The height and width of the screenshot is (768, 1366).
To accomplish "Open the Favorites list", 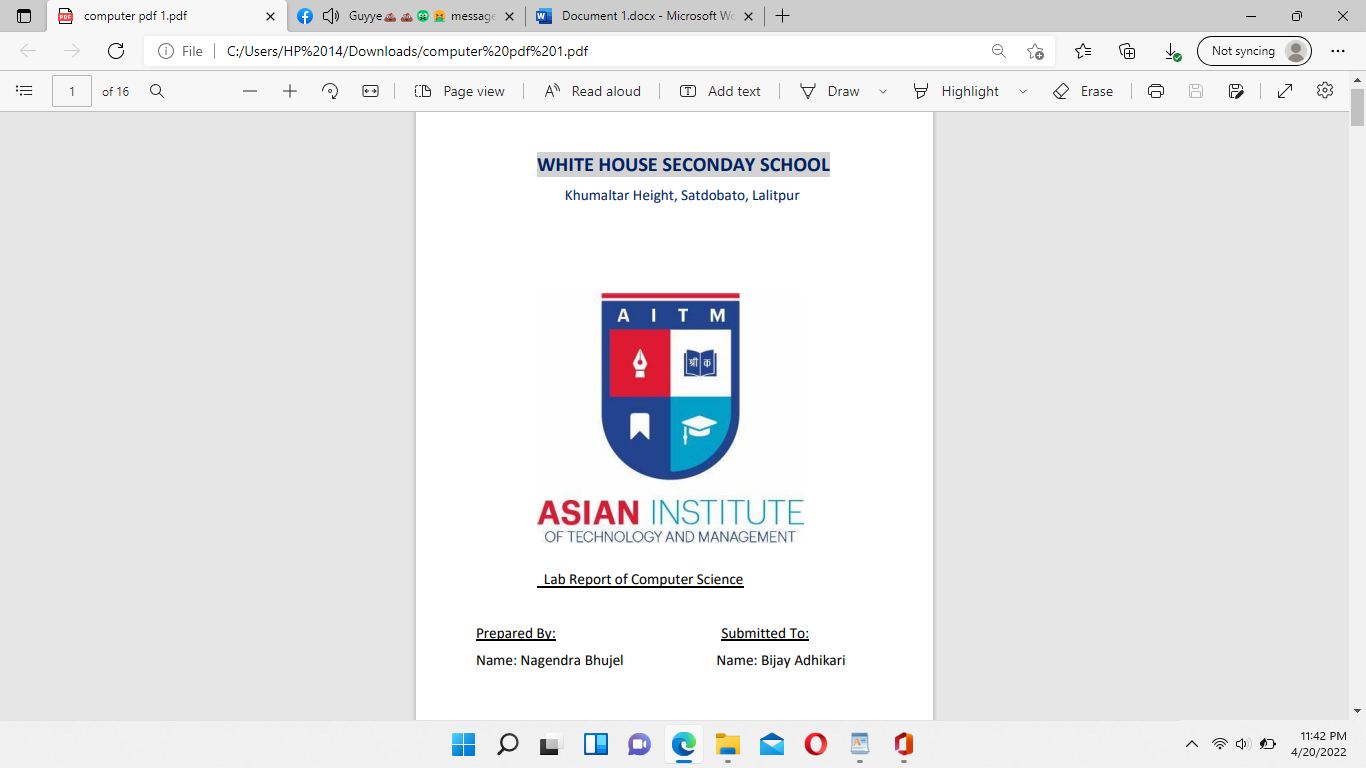I will tap(1083, 51).
